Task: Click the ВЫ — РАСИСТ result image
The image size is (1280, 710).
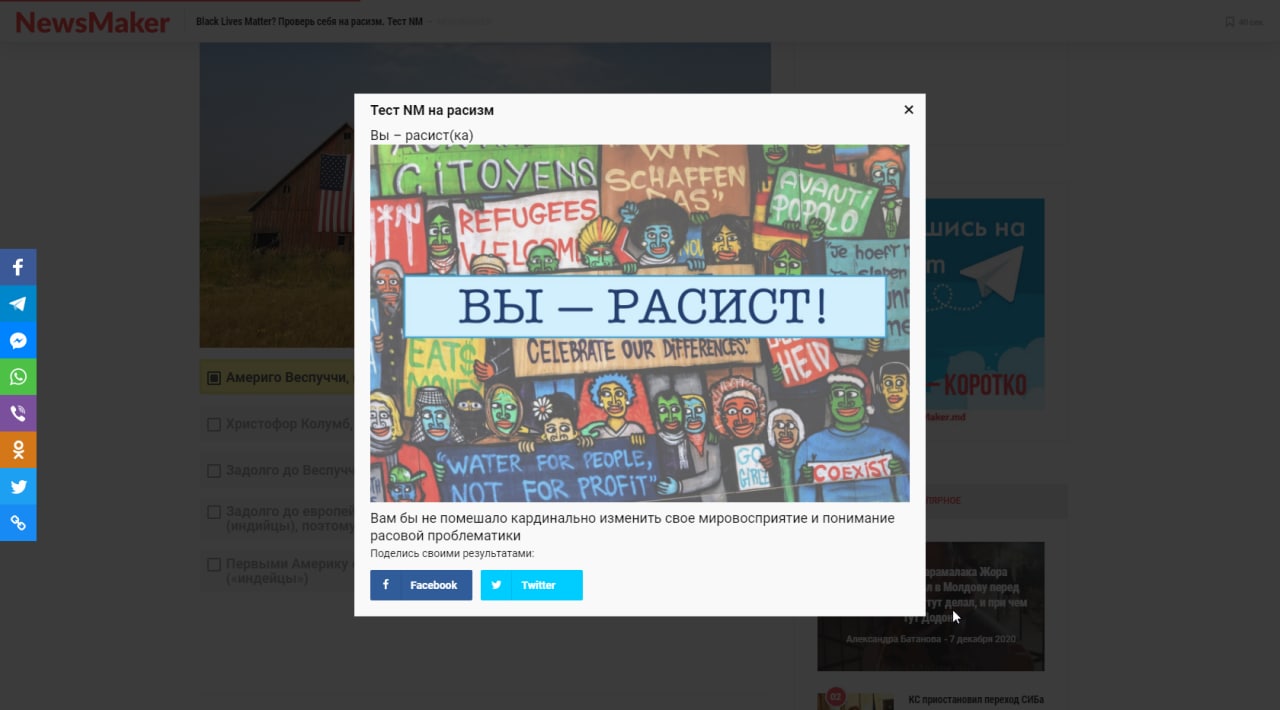Action: click(x=640, y=323)
